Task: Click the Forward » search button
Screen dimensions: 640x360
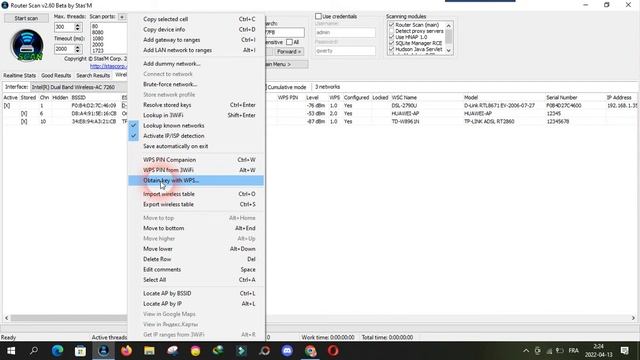Action: tap(289, 52)
